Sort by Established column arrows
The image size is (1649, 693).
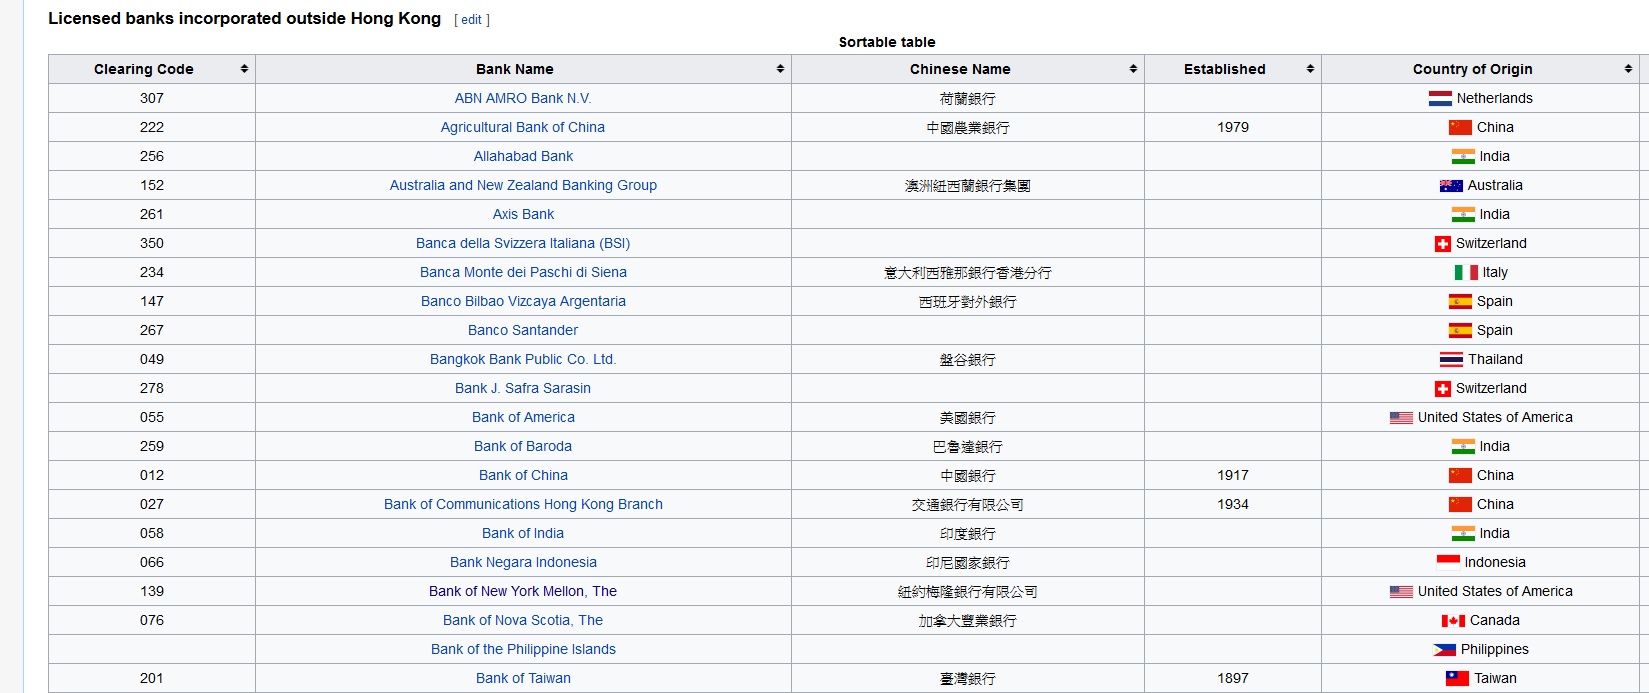[x=1310, y=69]
